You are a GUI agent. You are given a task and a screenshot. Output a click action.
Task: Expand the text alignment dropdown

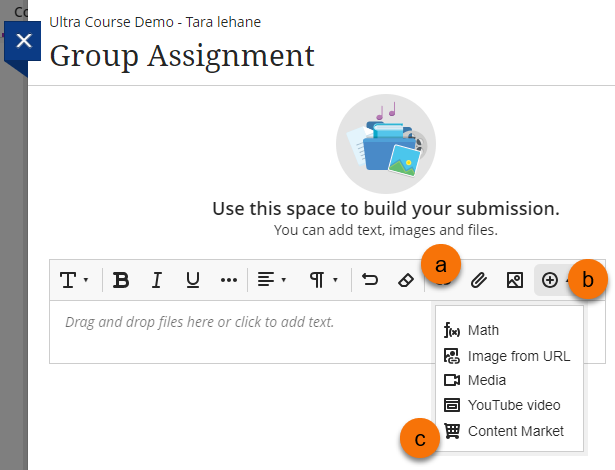[x=271, y=280]
